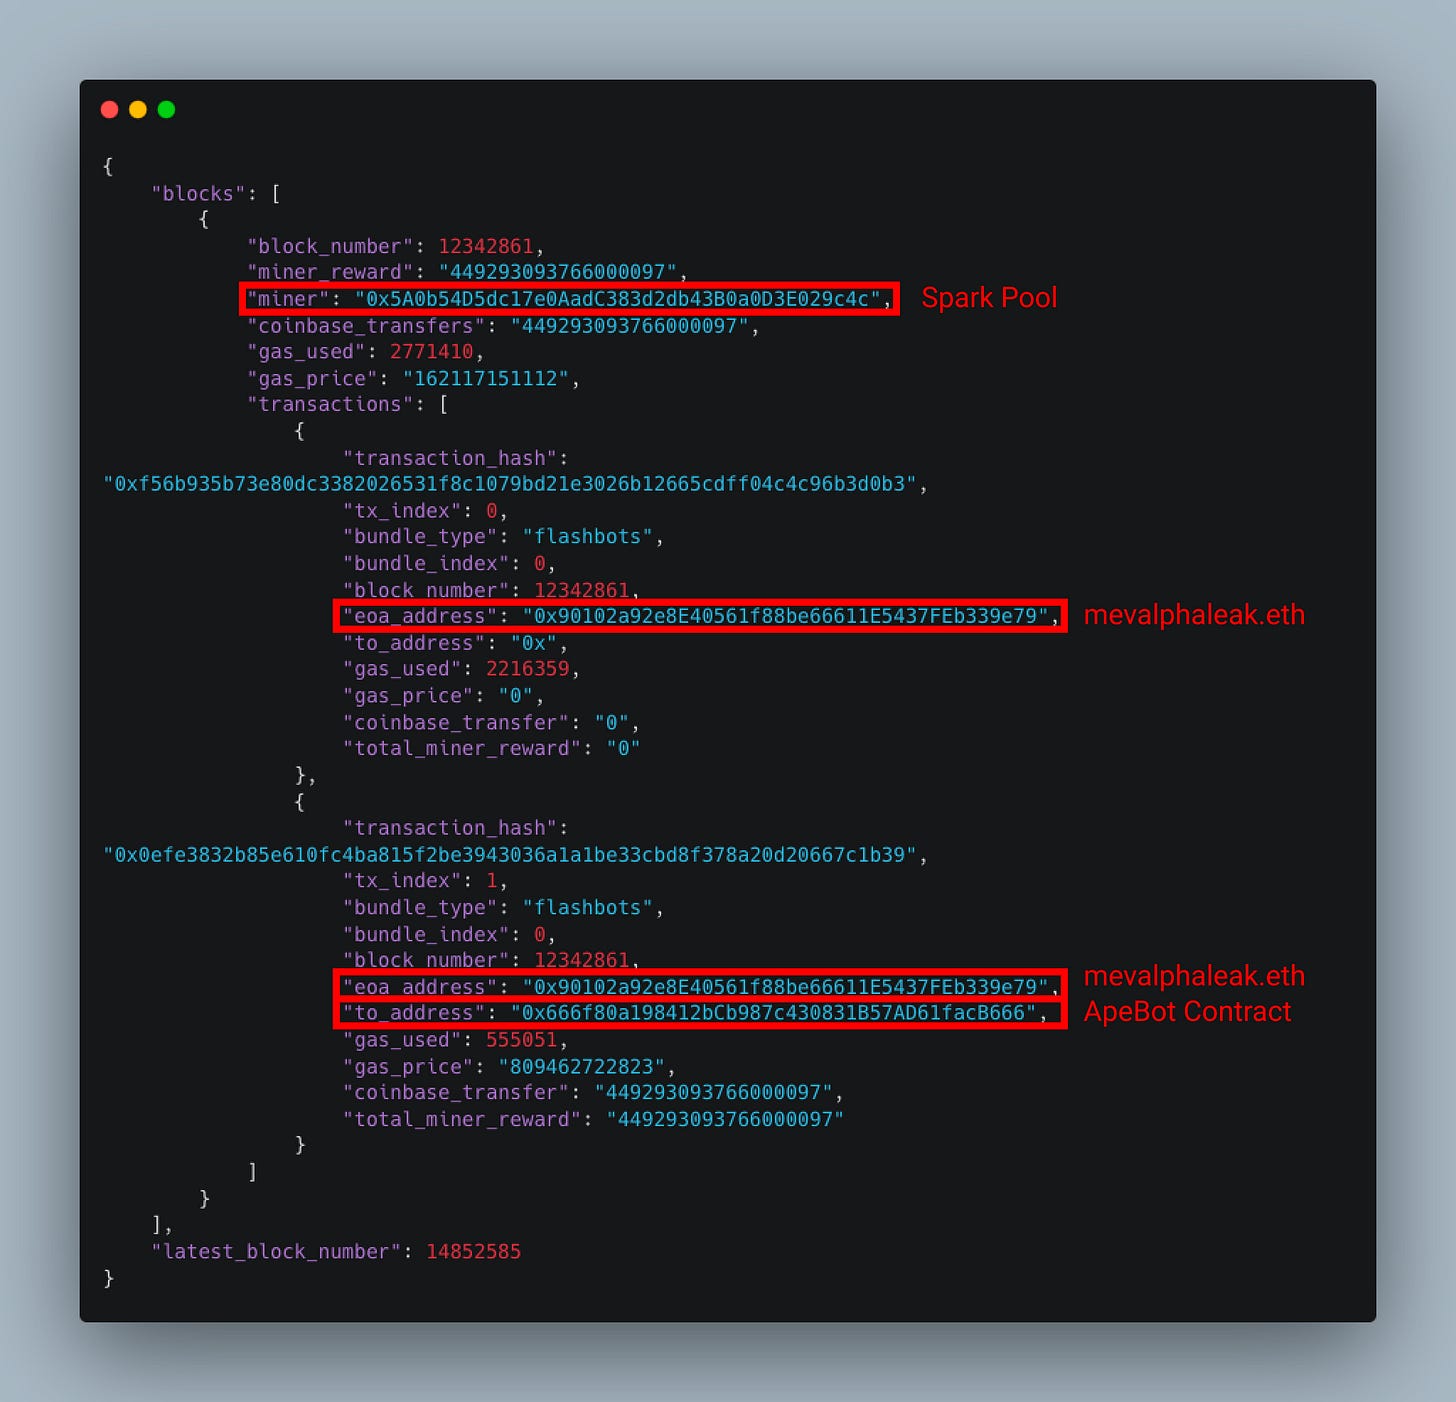Select the latest_block_number 14852585 value
Screen dimensions: 1456x1402
coord(474,1251)
